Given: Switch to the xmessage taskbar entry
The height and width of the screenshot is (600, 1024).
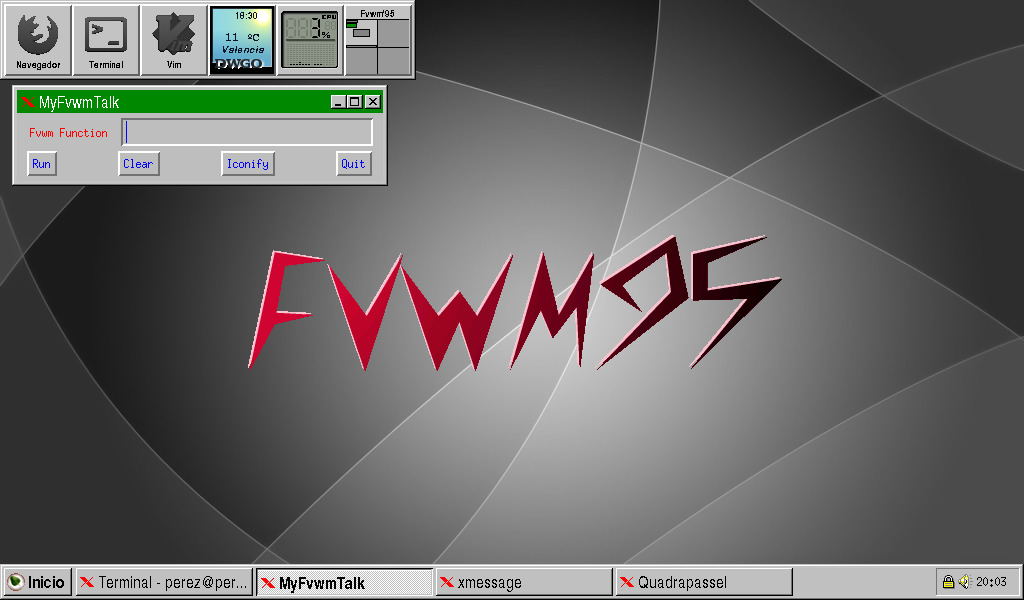Looking at the screenshot, I should [x=524, y=582].
